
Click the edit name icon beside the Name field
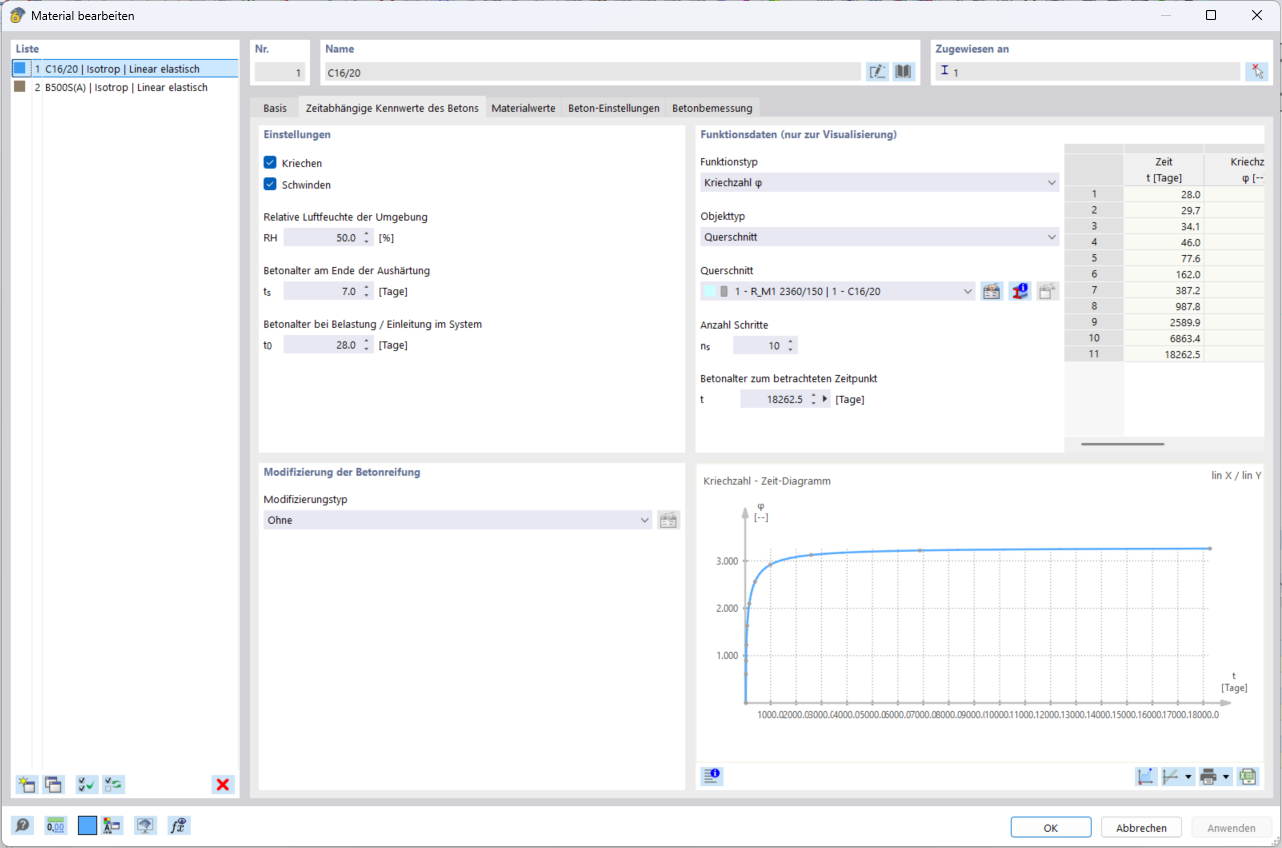click(878, 72)
